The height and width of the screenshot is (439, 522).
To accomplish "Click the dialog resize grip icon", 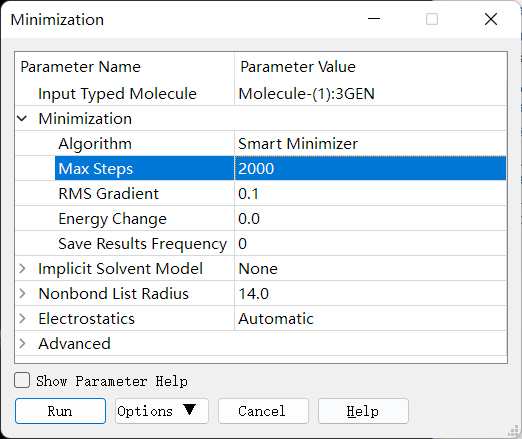I will (513, 431).
